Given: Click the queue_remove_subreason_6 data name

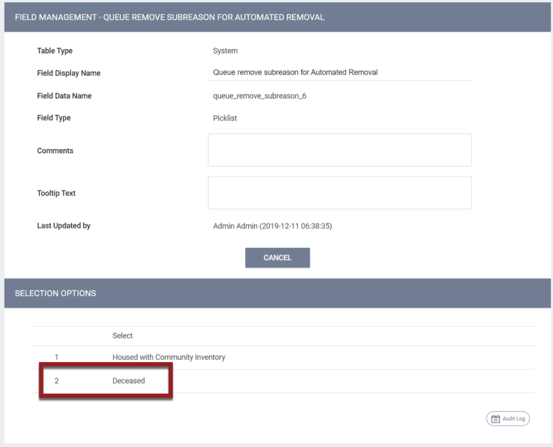Looking at the screenshot, I should tap(259, 96).
